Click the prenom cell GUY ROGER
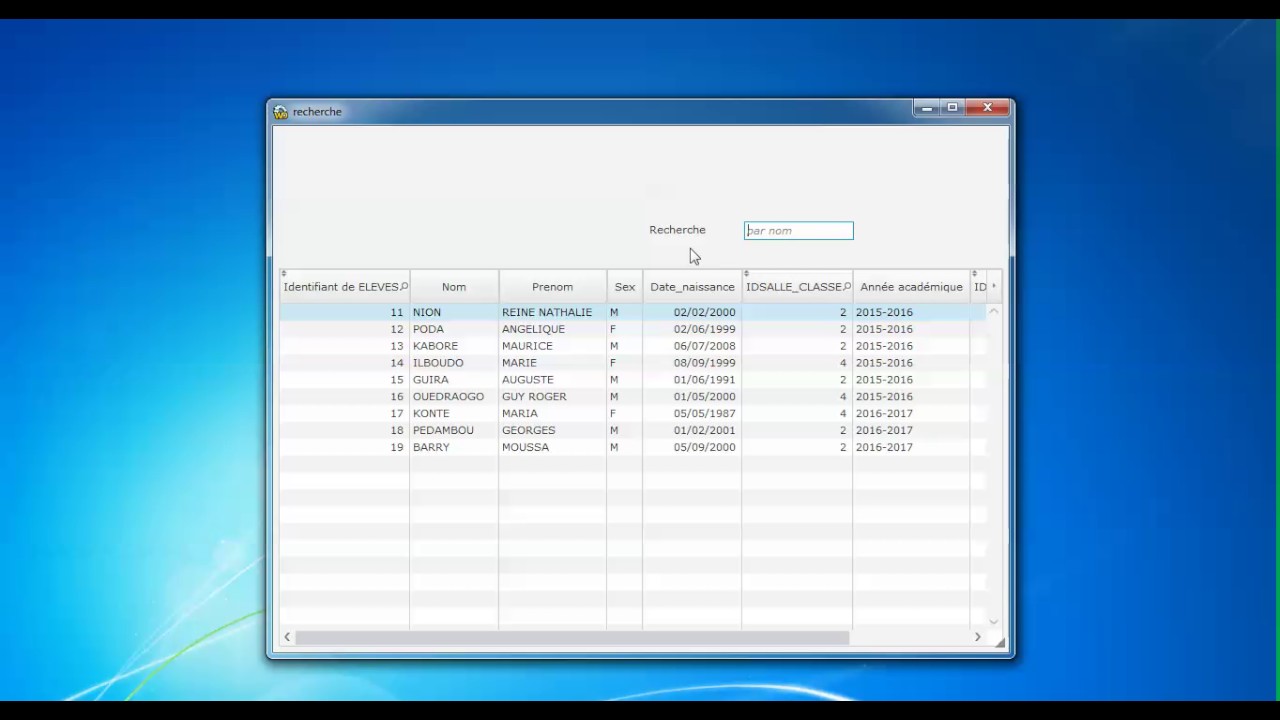Image resolution: width=1280 pixels, height=720 pixels. (x=552, y=397)
